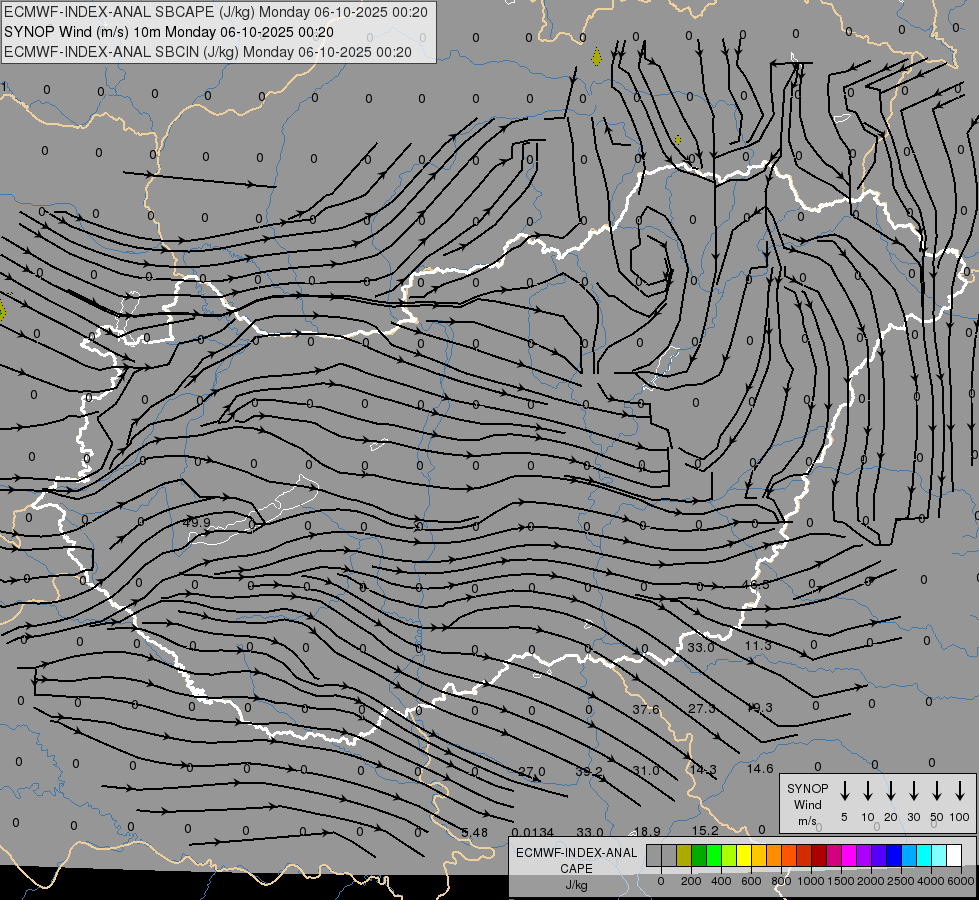Click the SBCAPE title line in header

(x=216, y=12)
